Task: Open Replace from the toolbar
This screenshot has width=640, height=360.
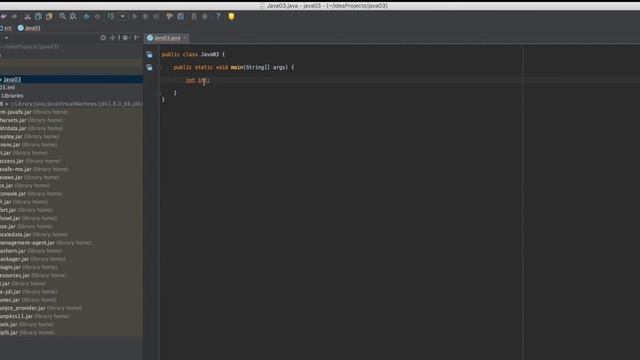Action: 73,16
